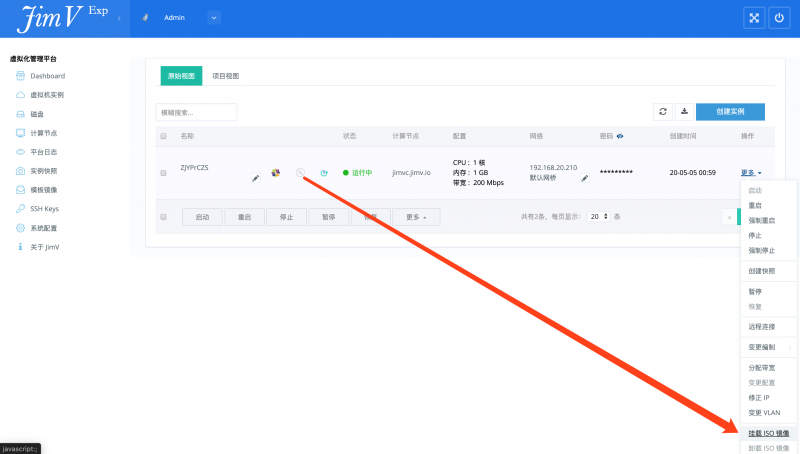800x454 pixels.
Task: Click the refresh list icon
Action: 662,112
